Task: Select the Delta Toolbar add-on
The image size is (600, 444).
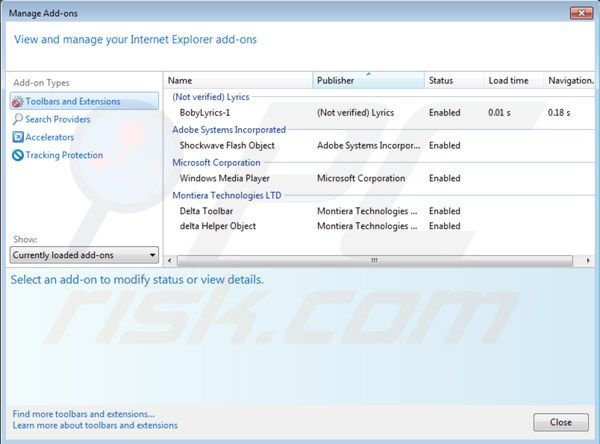Action: (x=380, y=211)
